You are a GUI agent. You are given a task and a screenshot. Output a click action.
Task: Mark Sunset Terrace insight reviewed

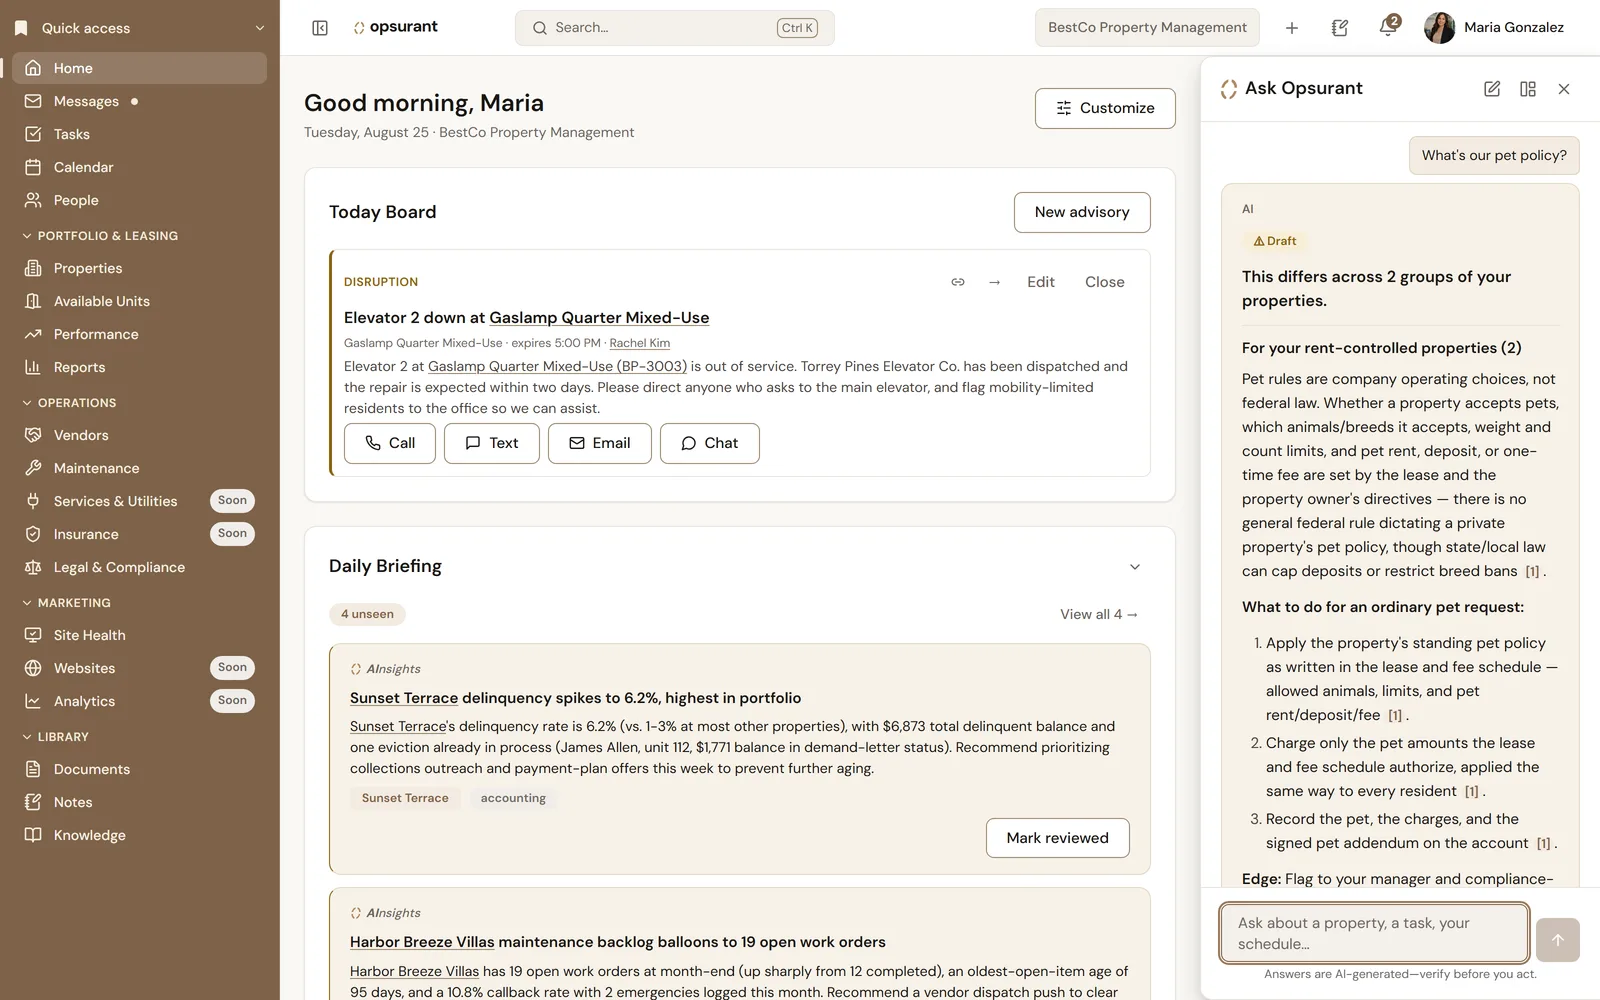1058,838
